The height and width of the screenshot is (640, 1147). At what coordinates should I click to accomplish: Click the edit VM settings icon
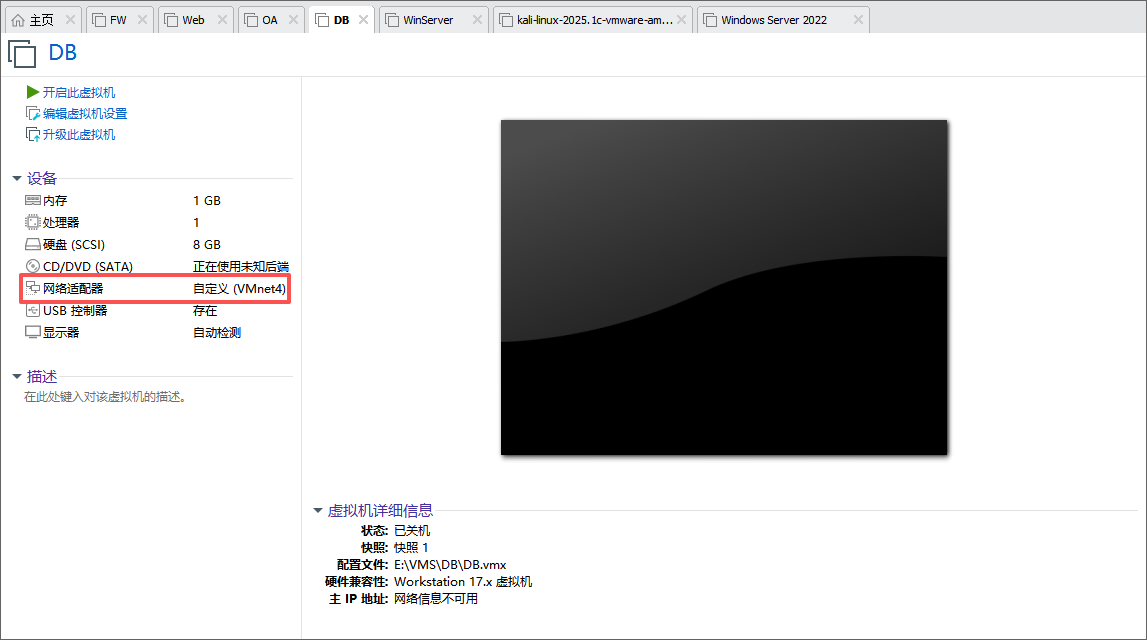pyautogui.click(x=32, y=113)
